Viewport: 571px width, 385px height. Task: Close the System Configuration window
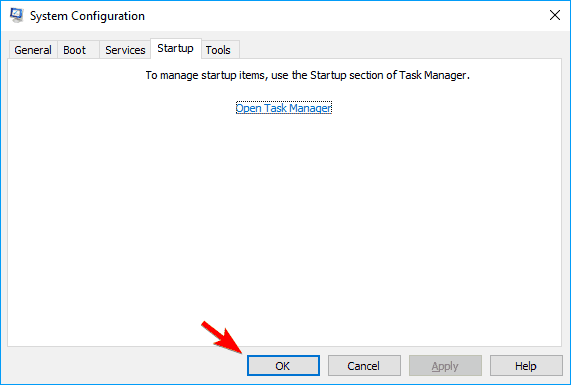[555, 15]
